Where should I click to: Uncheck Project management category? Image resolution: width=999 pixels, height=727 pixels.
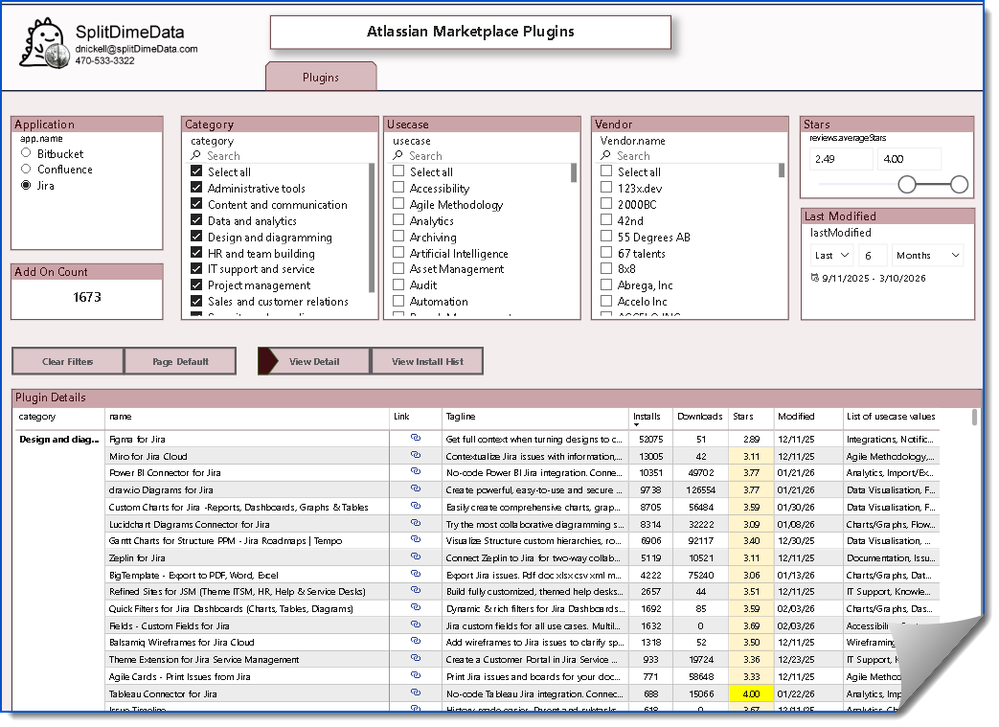point(197,285)
